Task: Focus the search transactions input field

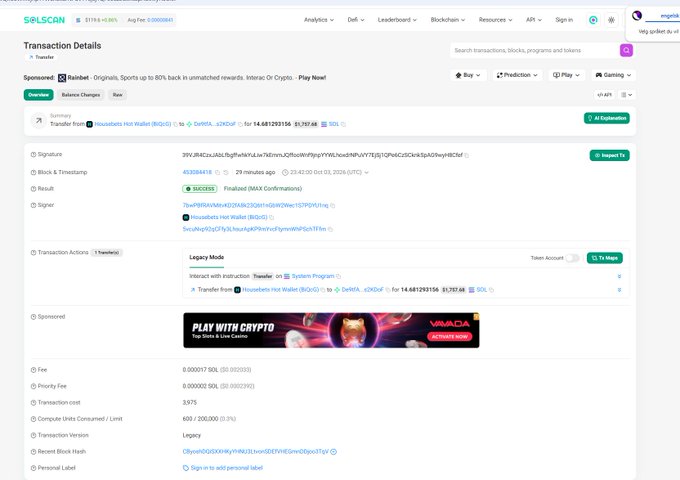Action: 535,50
